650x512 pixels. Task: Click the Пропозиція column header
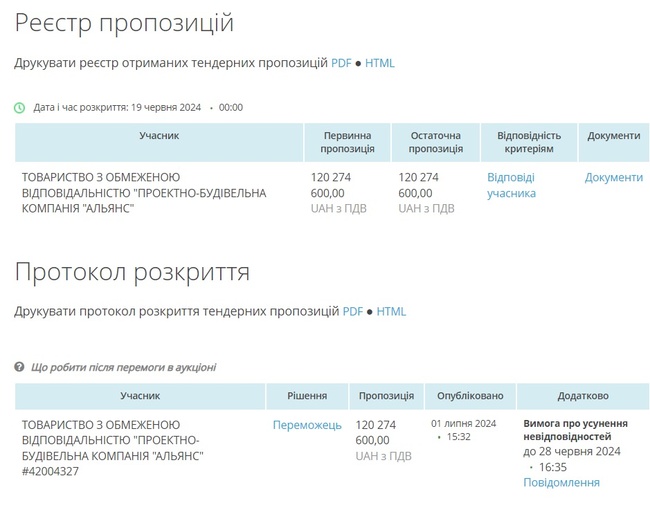click(386, 396)
